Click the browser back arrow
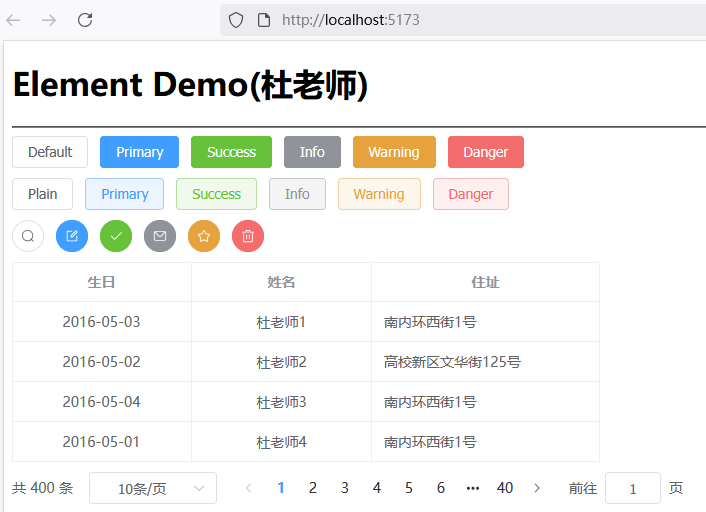This screenshot has height=512, width=706. click(x=14, y=20)
